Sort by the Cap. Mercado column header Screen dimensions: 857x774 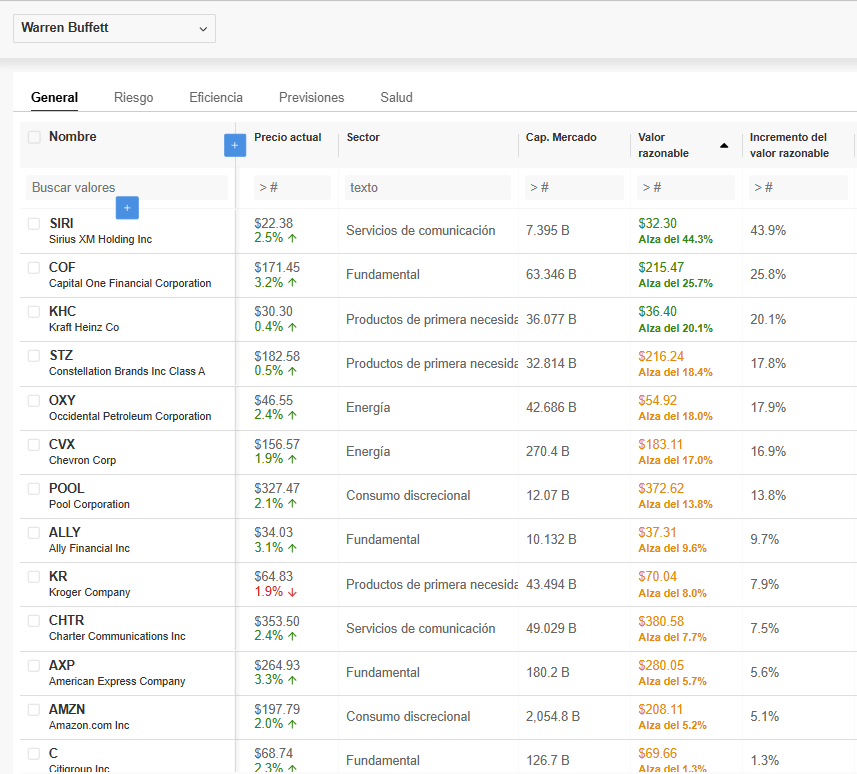pyautogui.click(x=561, y=137)
